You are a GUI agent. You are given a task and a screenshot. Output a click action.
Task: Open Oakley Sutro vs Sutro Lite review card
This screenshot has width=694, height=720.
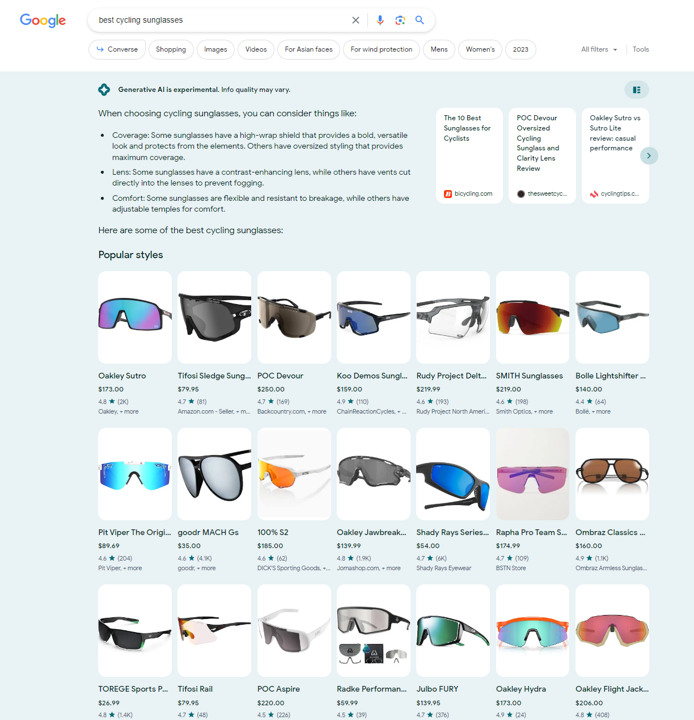pos(615,156)
